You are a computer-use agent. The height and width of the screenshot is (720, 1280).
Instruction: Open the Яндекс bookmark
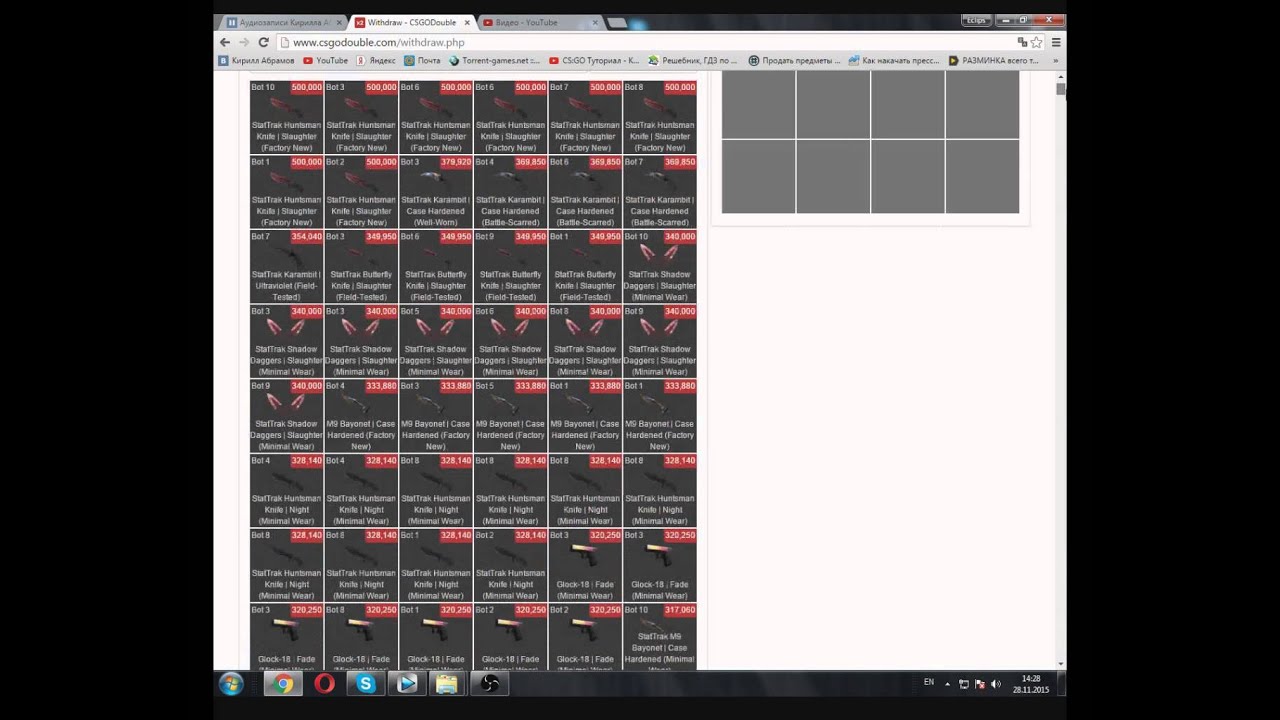[376, 60]
